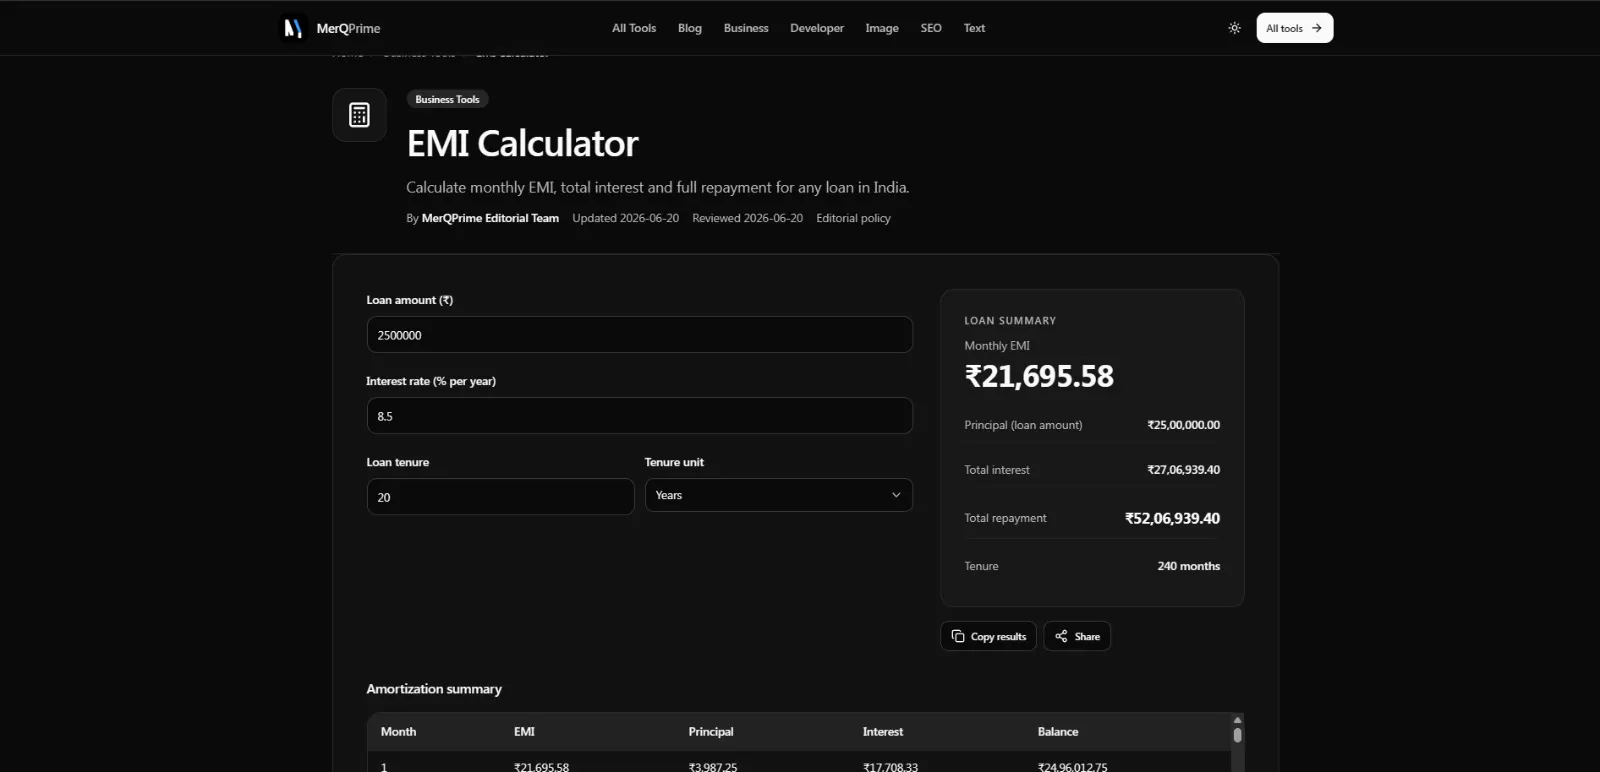1600x772 pixels.
Task: Click the Copy results button
Action: (x=988, y=636)
